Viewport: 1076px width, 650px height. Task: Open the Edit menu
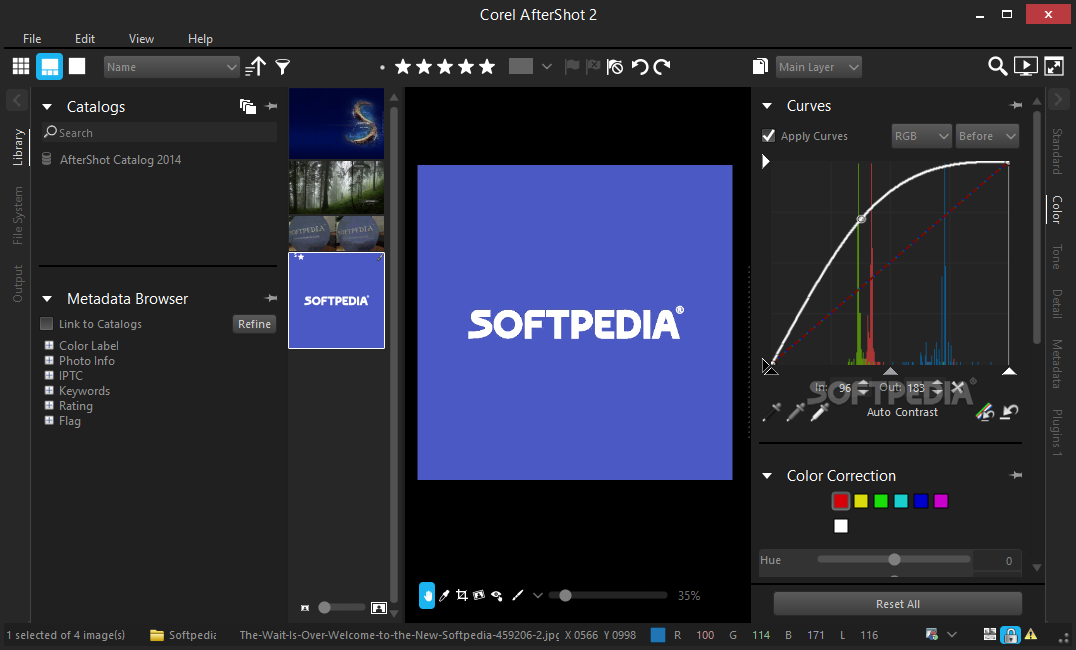pyautogui.click(x=85, y=38)
